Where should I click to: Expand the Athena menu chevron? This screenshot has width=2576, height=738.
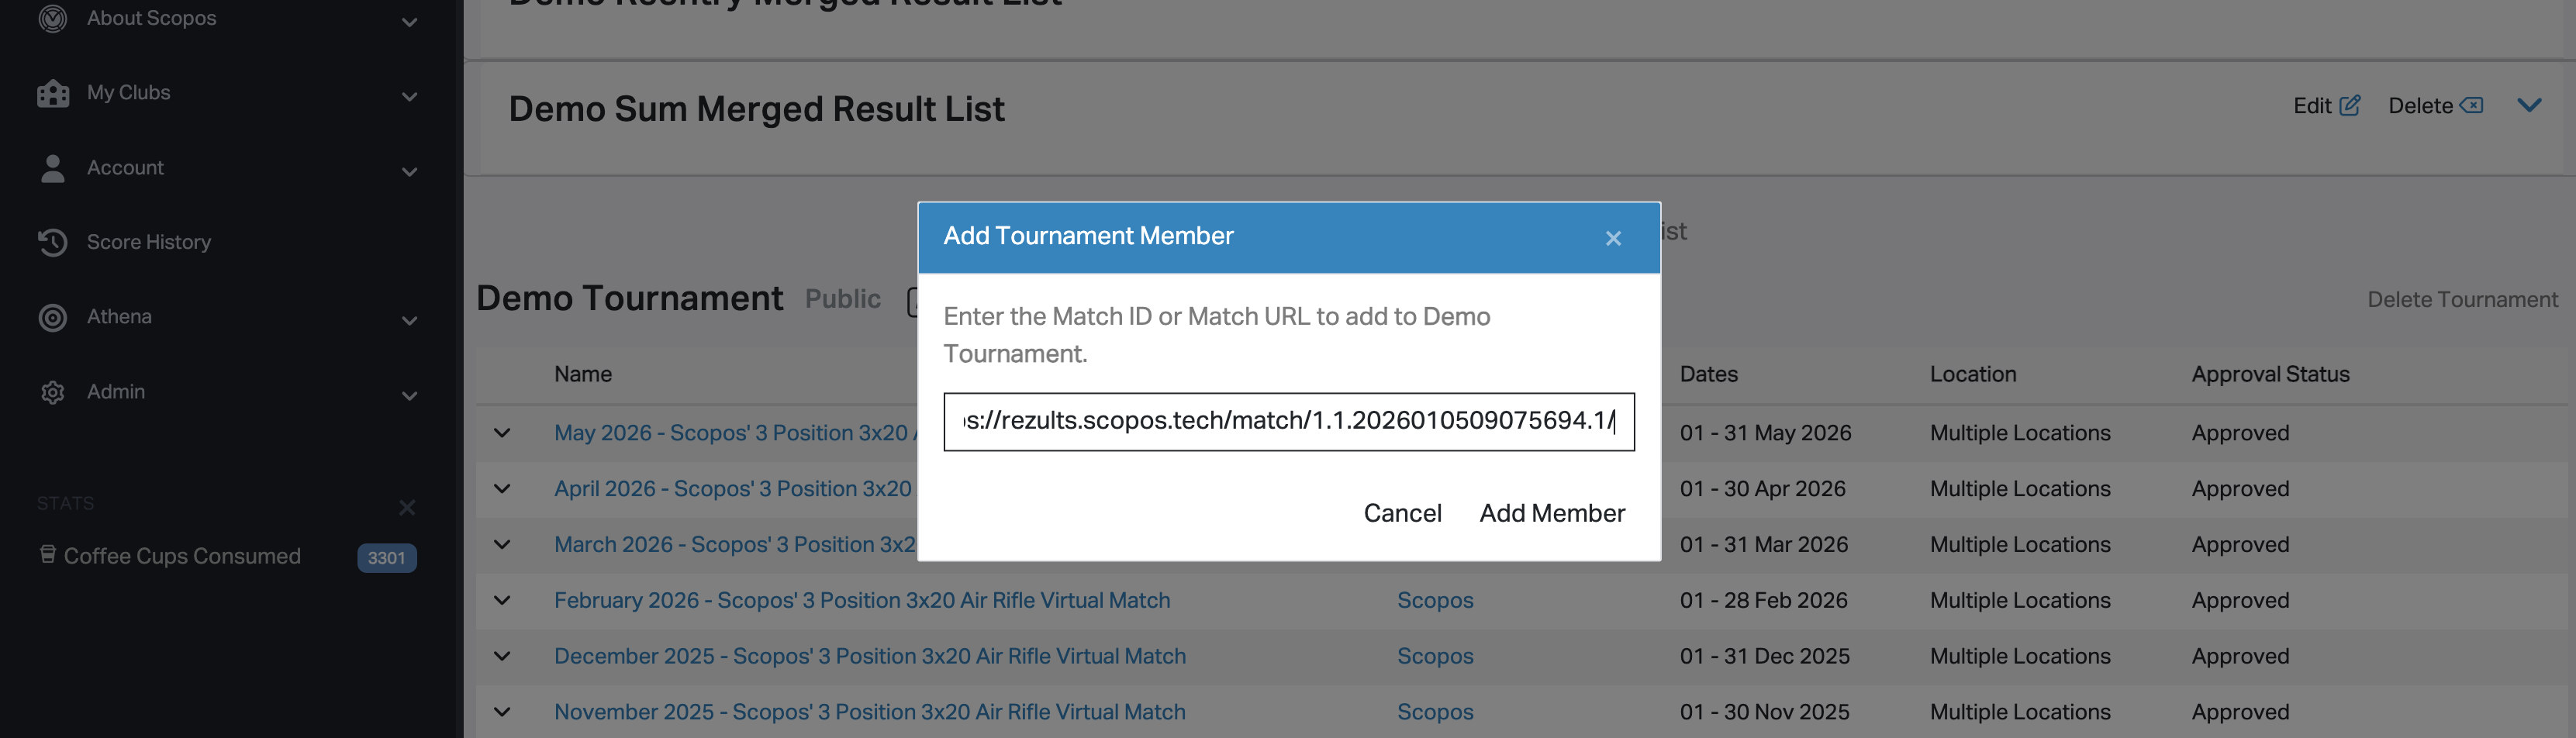click(409, 321)
